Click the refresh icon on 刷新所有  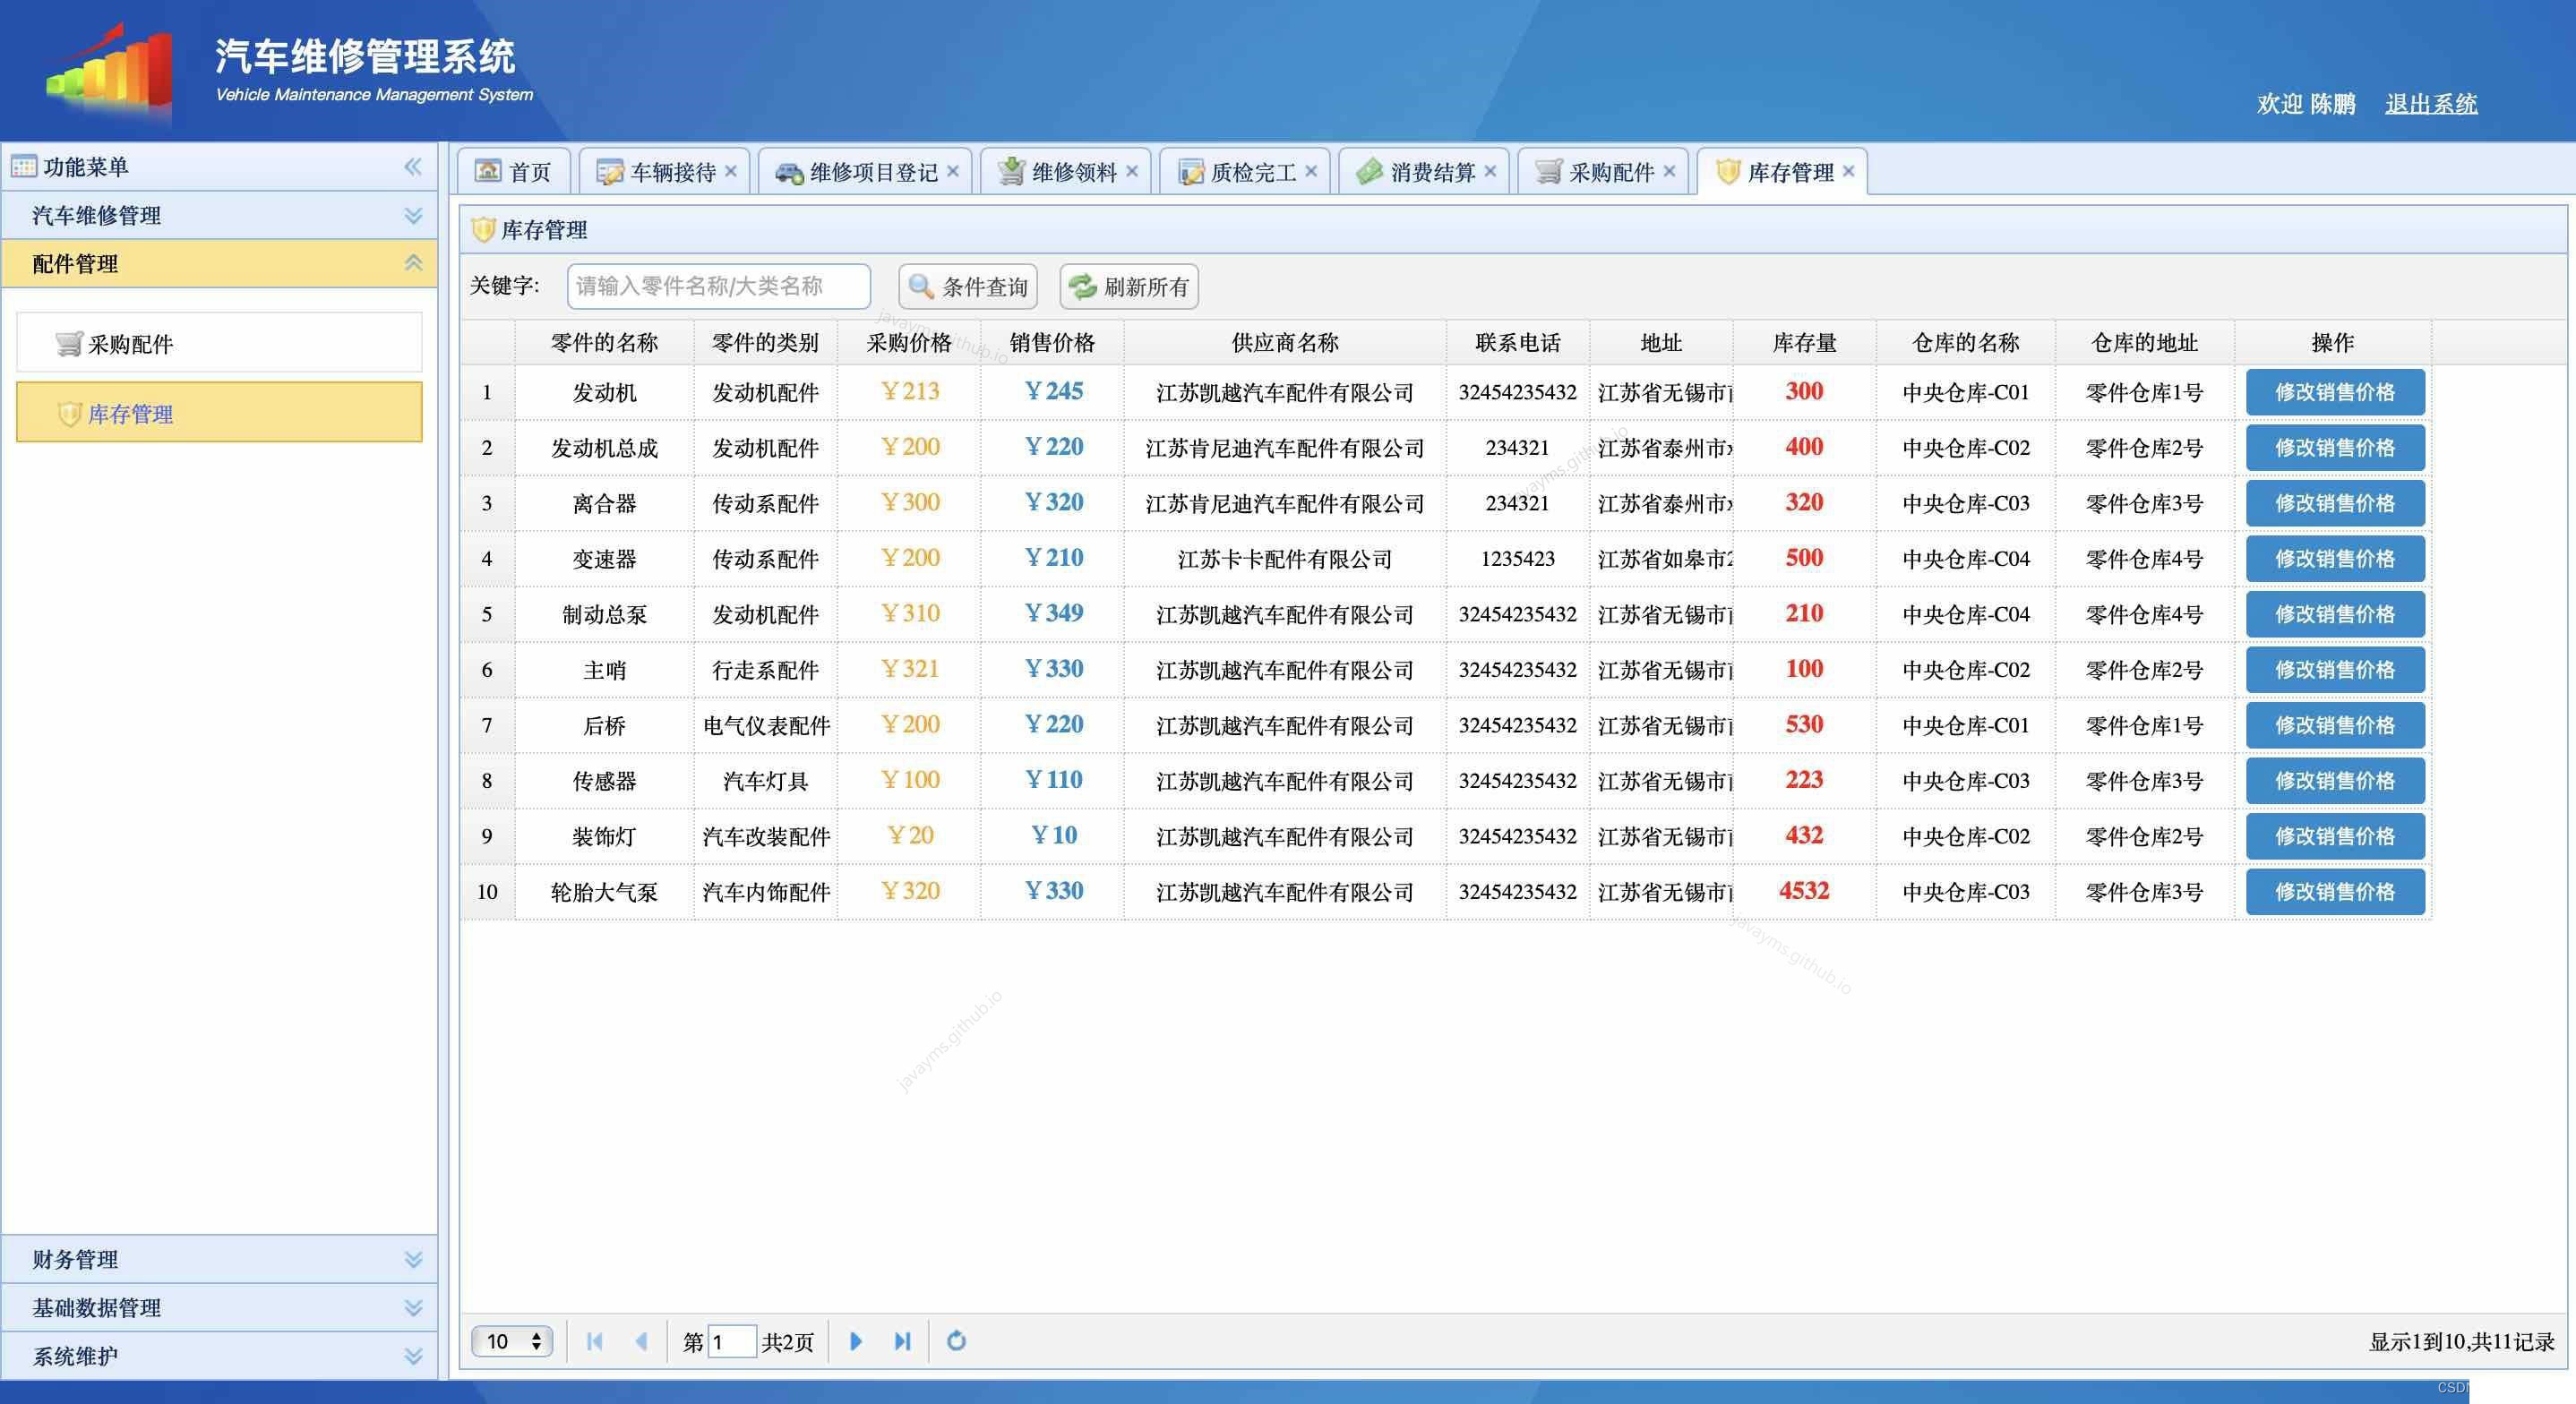tap(1081, 287)
